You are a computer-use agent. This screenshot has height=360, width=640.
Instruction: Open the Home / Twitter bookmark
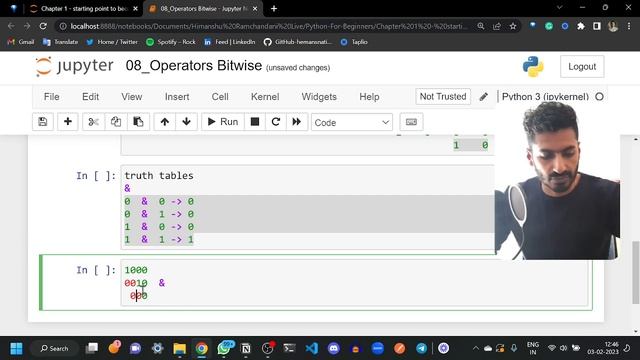[112, 42]
